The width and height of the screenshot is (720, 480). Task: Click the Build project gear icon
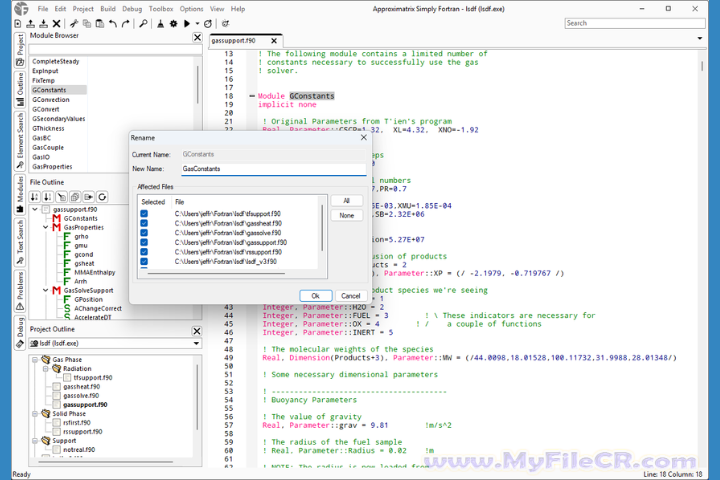tap(173, 23)
